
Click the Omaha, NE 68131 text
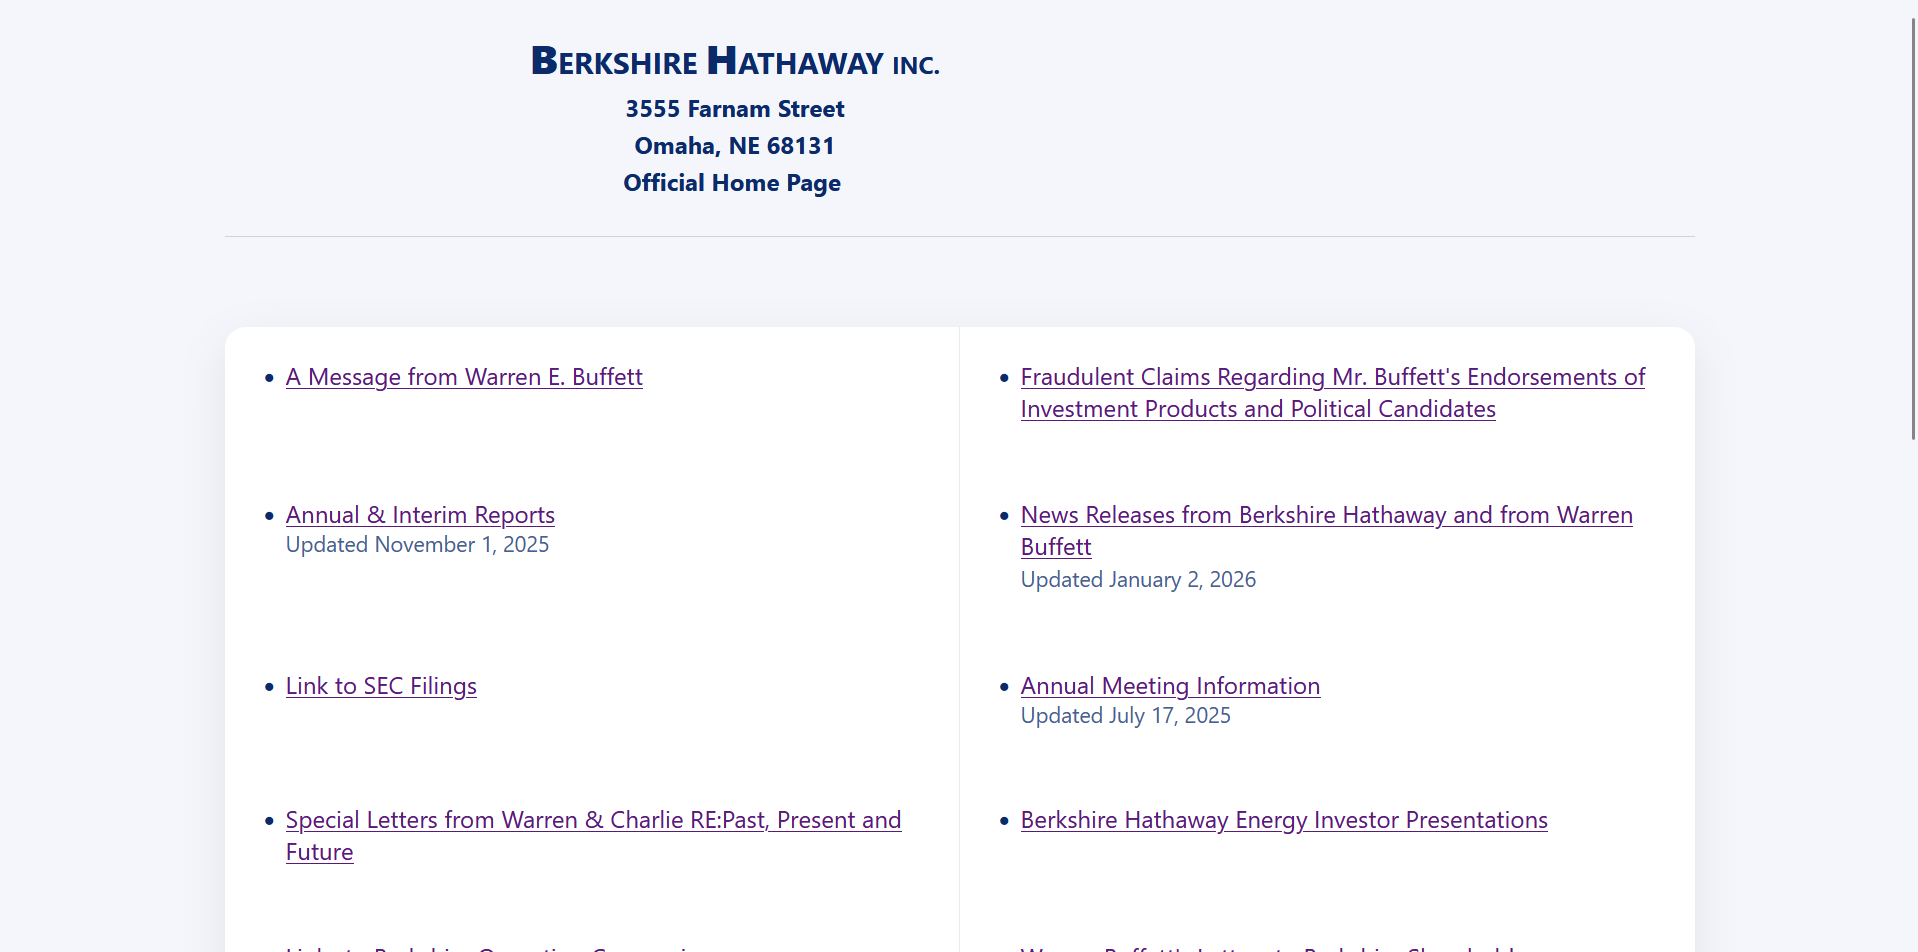pyautogui.click(x=735, y=146)
